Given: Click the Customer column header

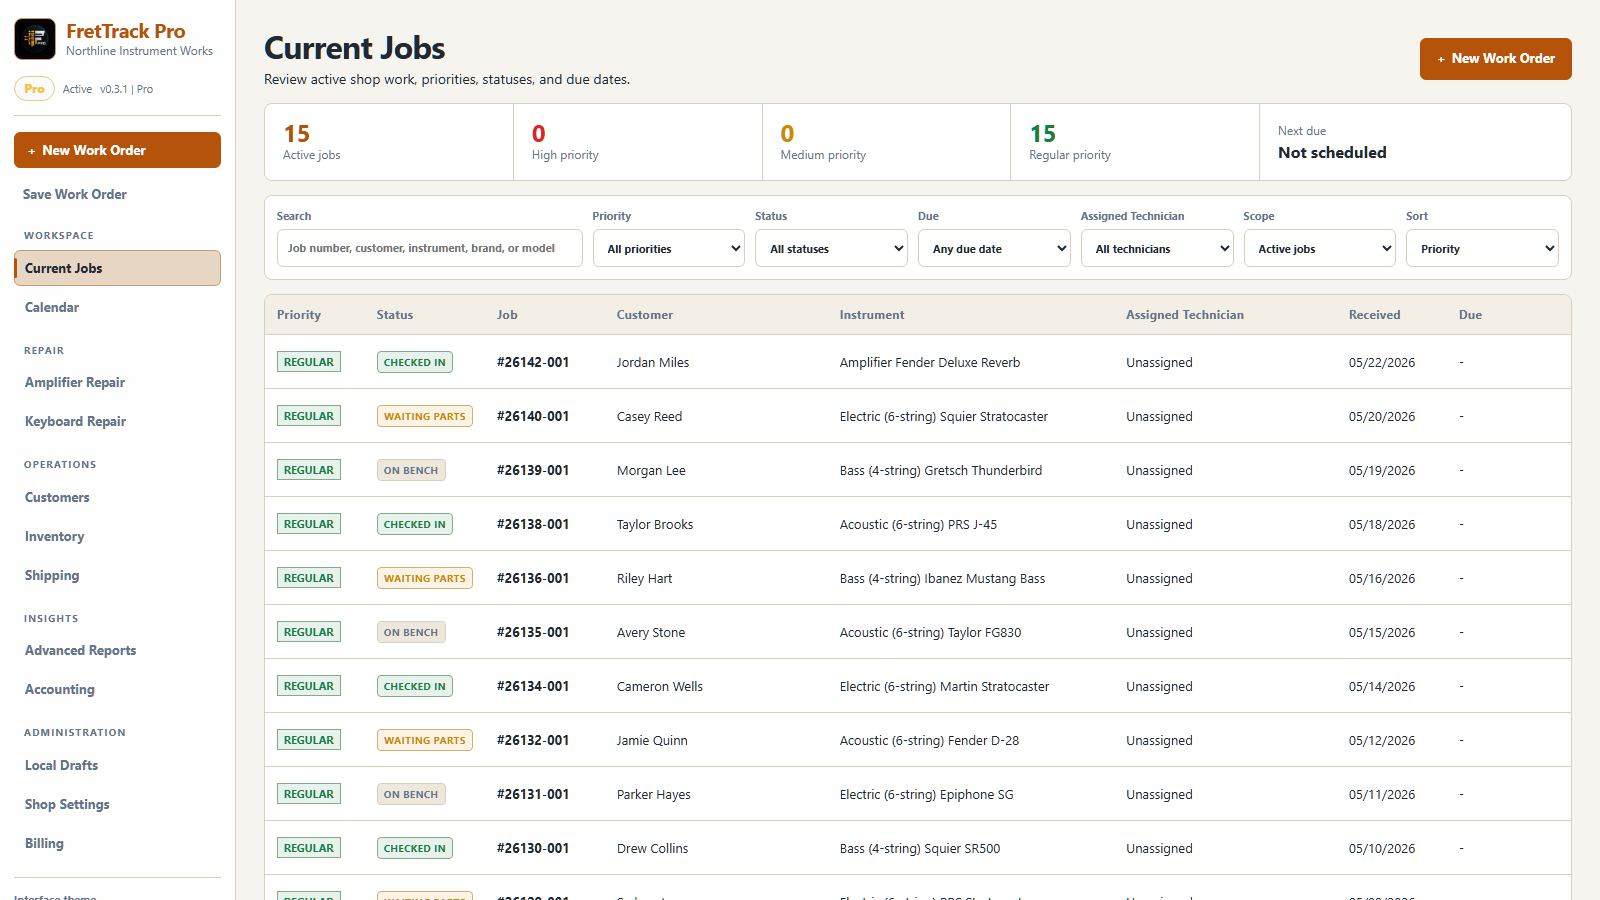Looking at the screenshot, I should point(645,315).
